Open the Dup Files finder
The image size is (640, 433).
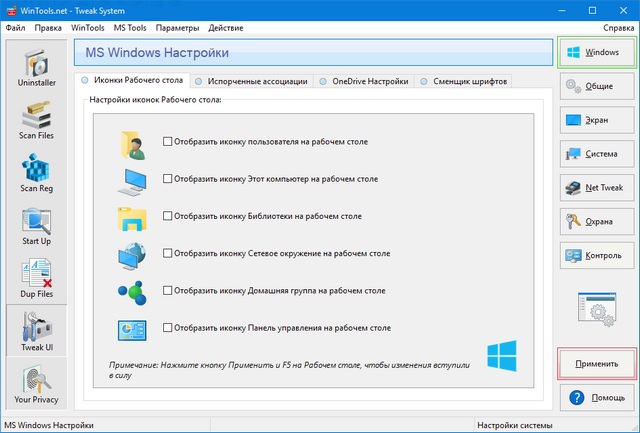click(35, 278)
